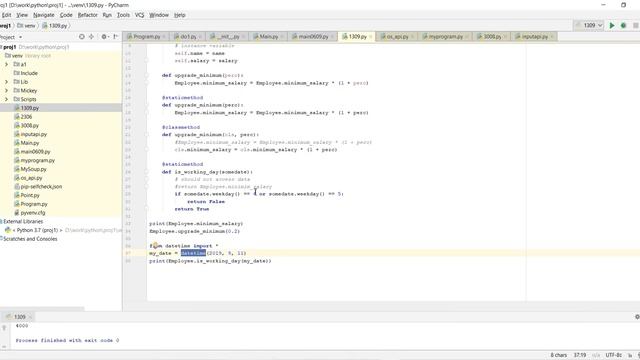
Task: Open the Run menu
Action: [x=107, y=15]
